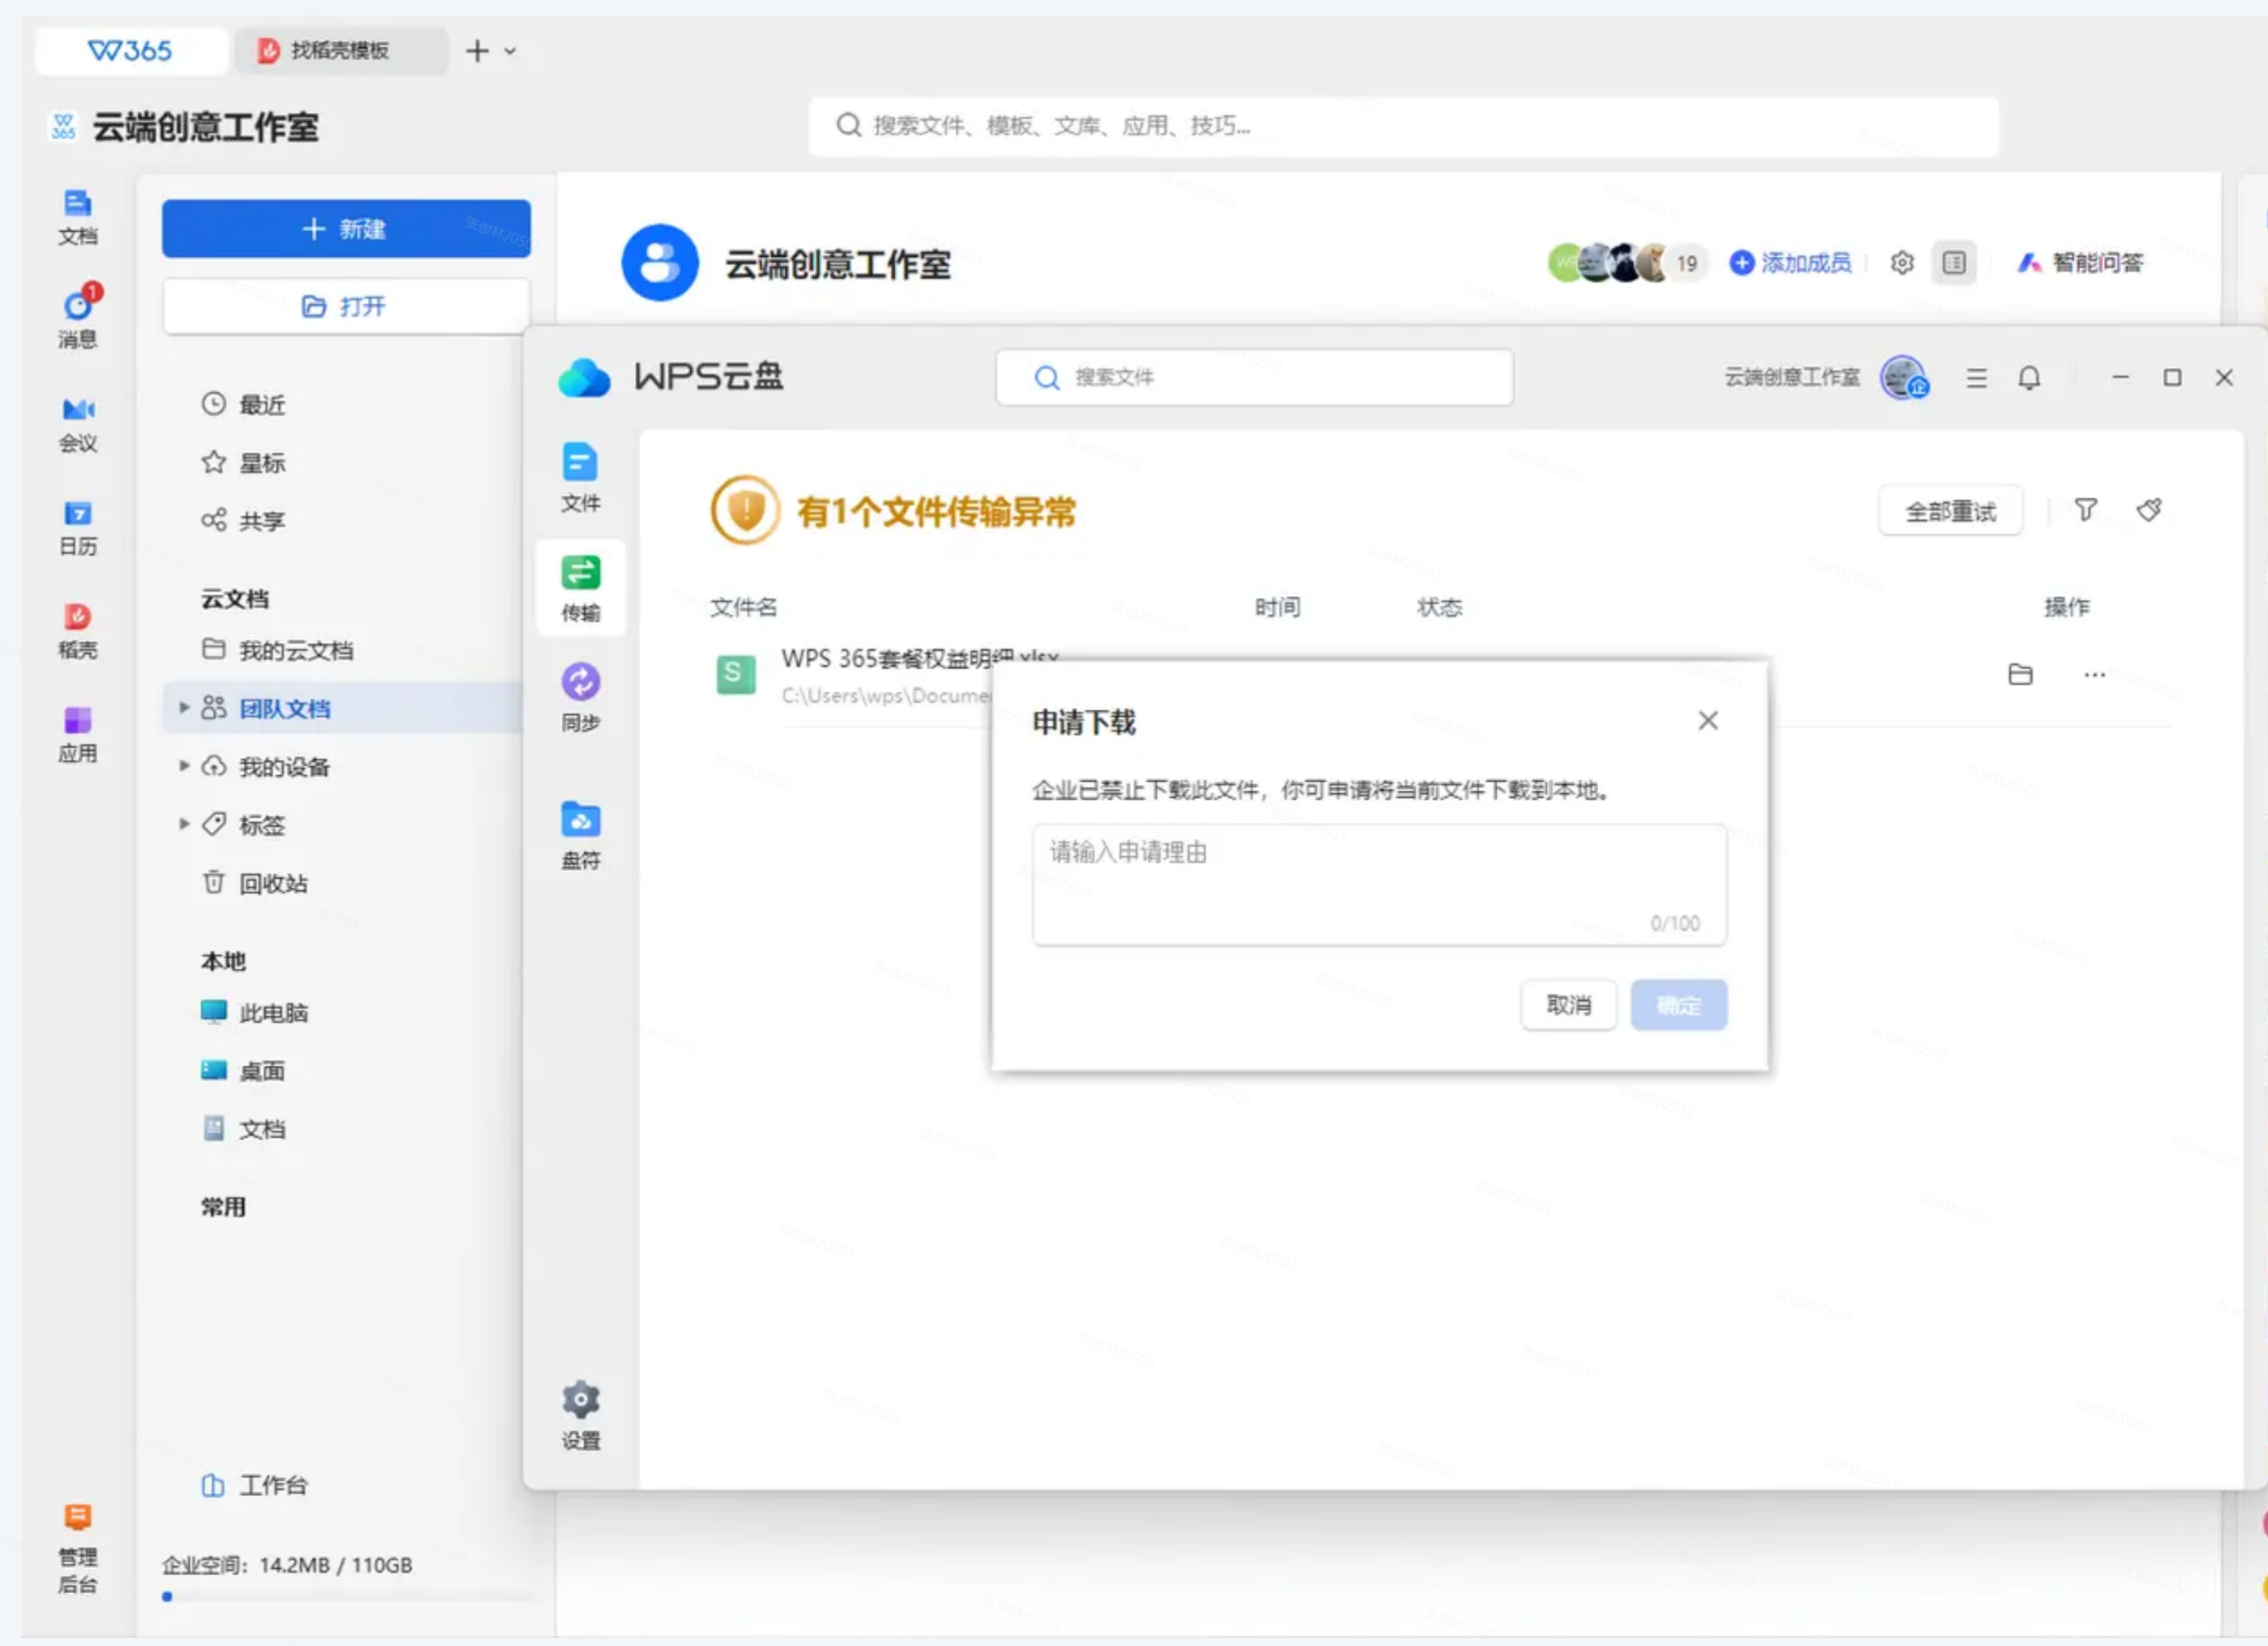Click 全部重试 button

(1950, 511)
